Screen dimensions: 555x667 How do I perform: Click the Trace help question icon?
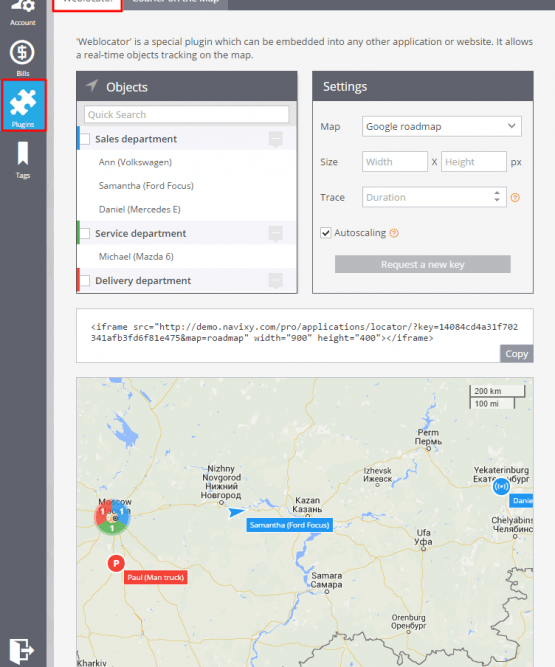[515, 198]
